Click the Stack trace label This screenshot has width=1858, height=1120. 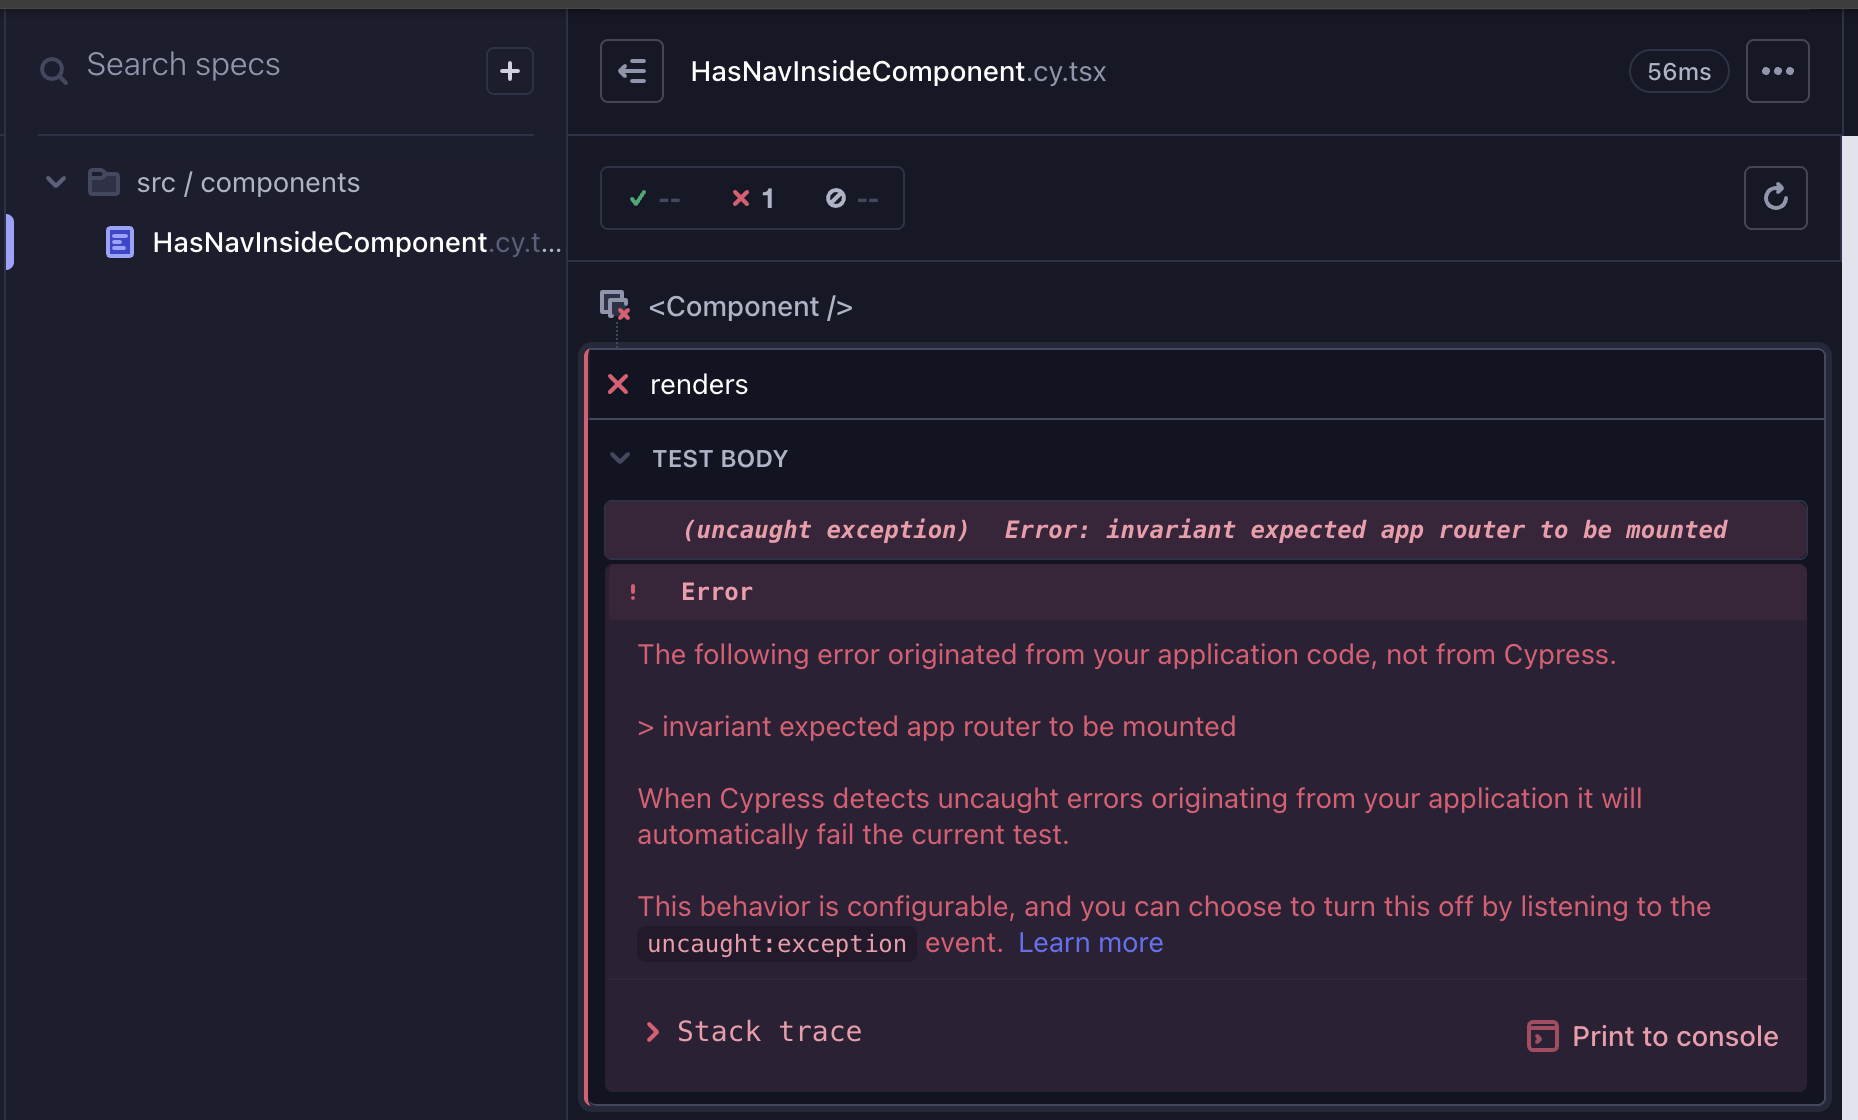pos(769,1032)
